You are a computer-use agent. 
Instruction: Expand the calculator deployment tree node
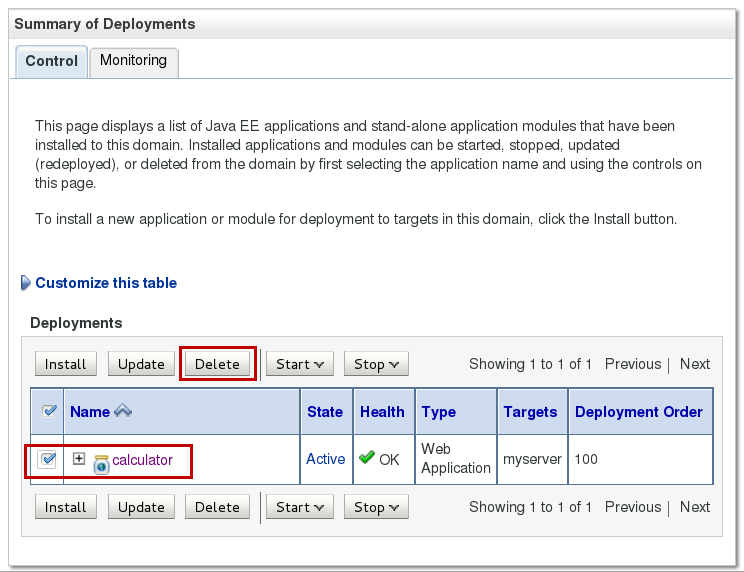79,459
